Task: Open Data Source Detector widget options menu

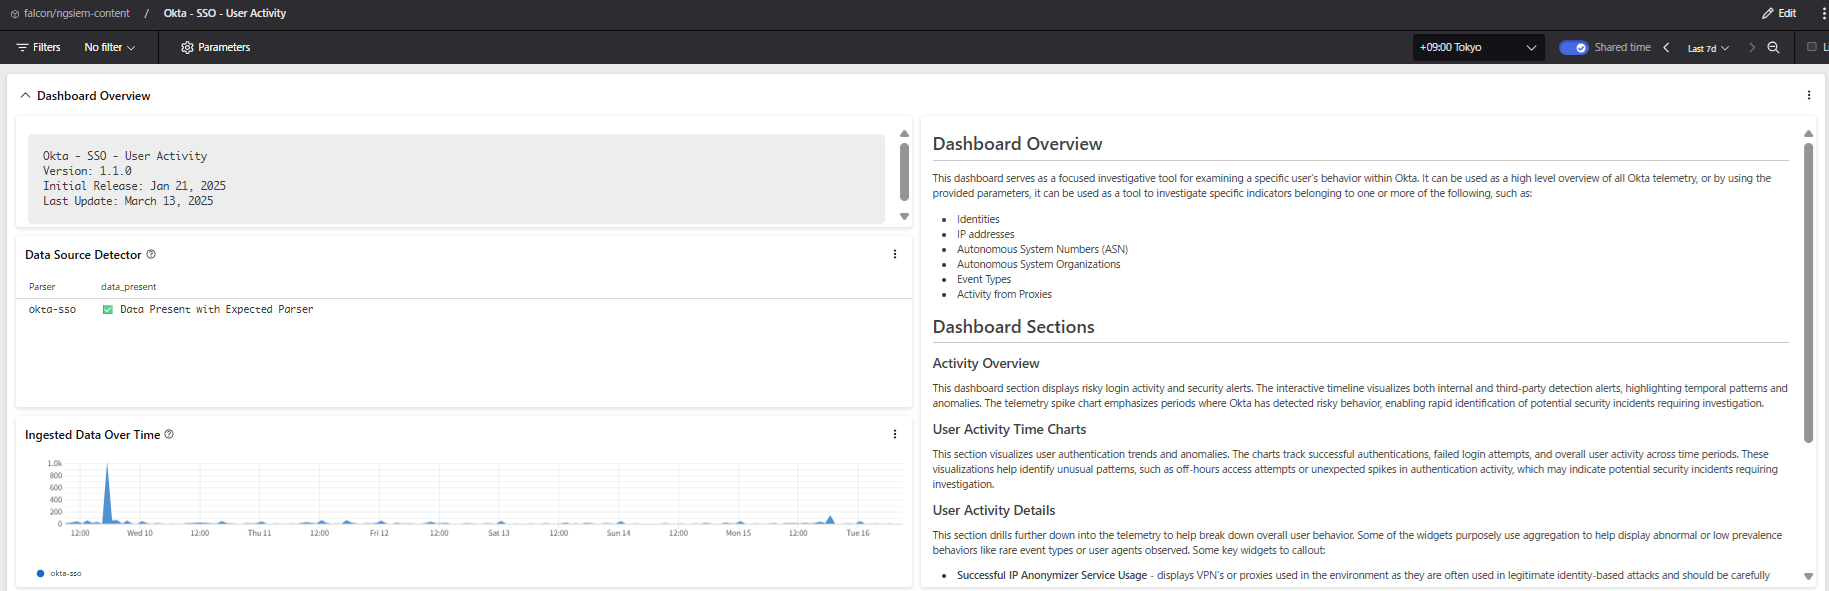Action: pos(894,255)
